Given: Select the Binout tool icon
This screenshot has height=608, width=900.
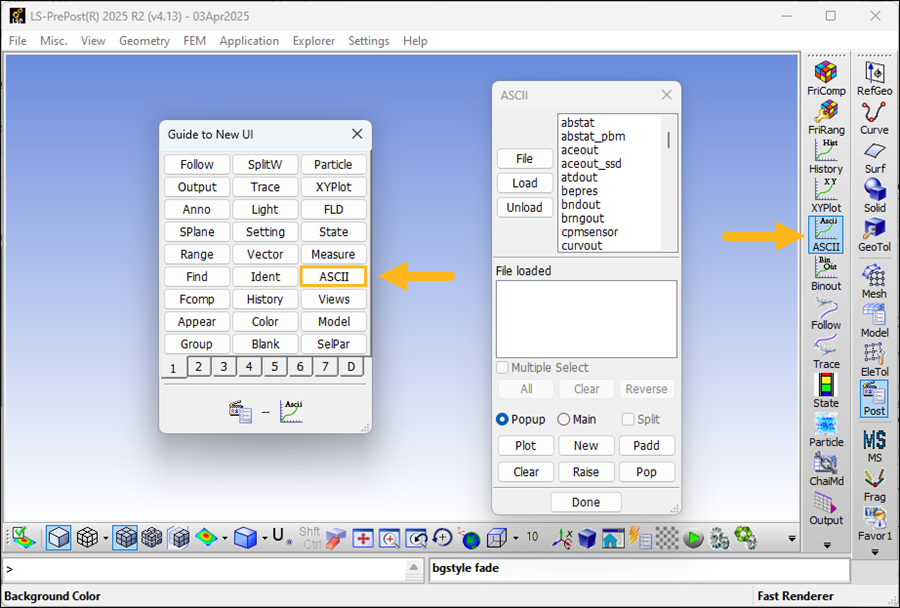Looking at the screenshot, I should coord(826,273).
